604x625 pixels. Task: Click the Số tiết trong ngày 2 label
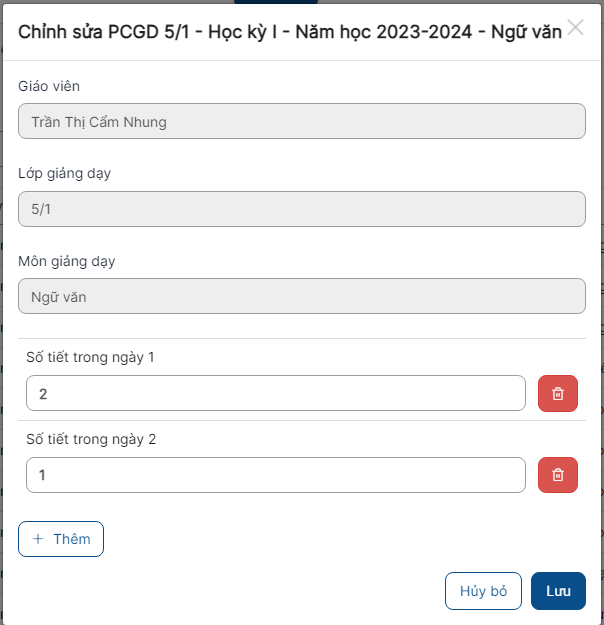click(x=91, y=439)
